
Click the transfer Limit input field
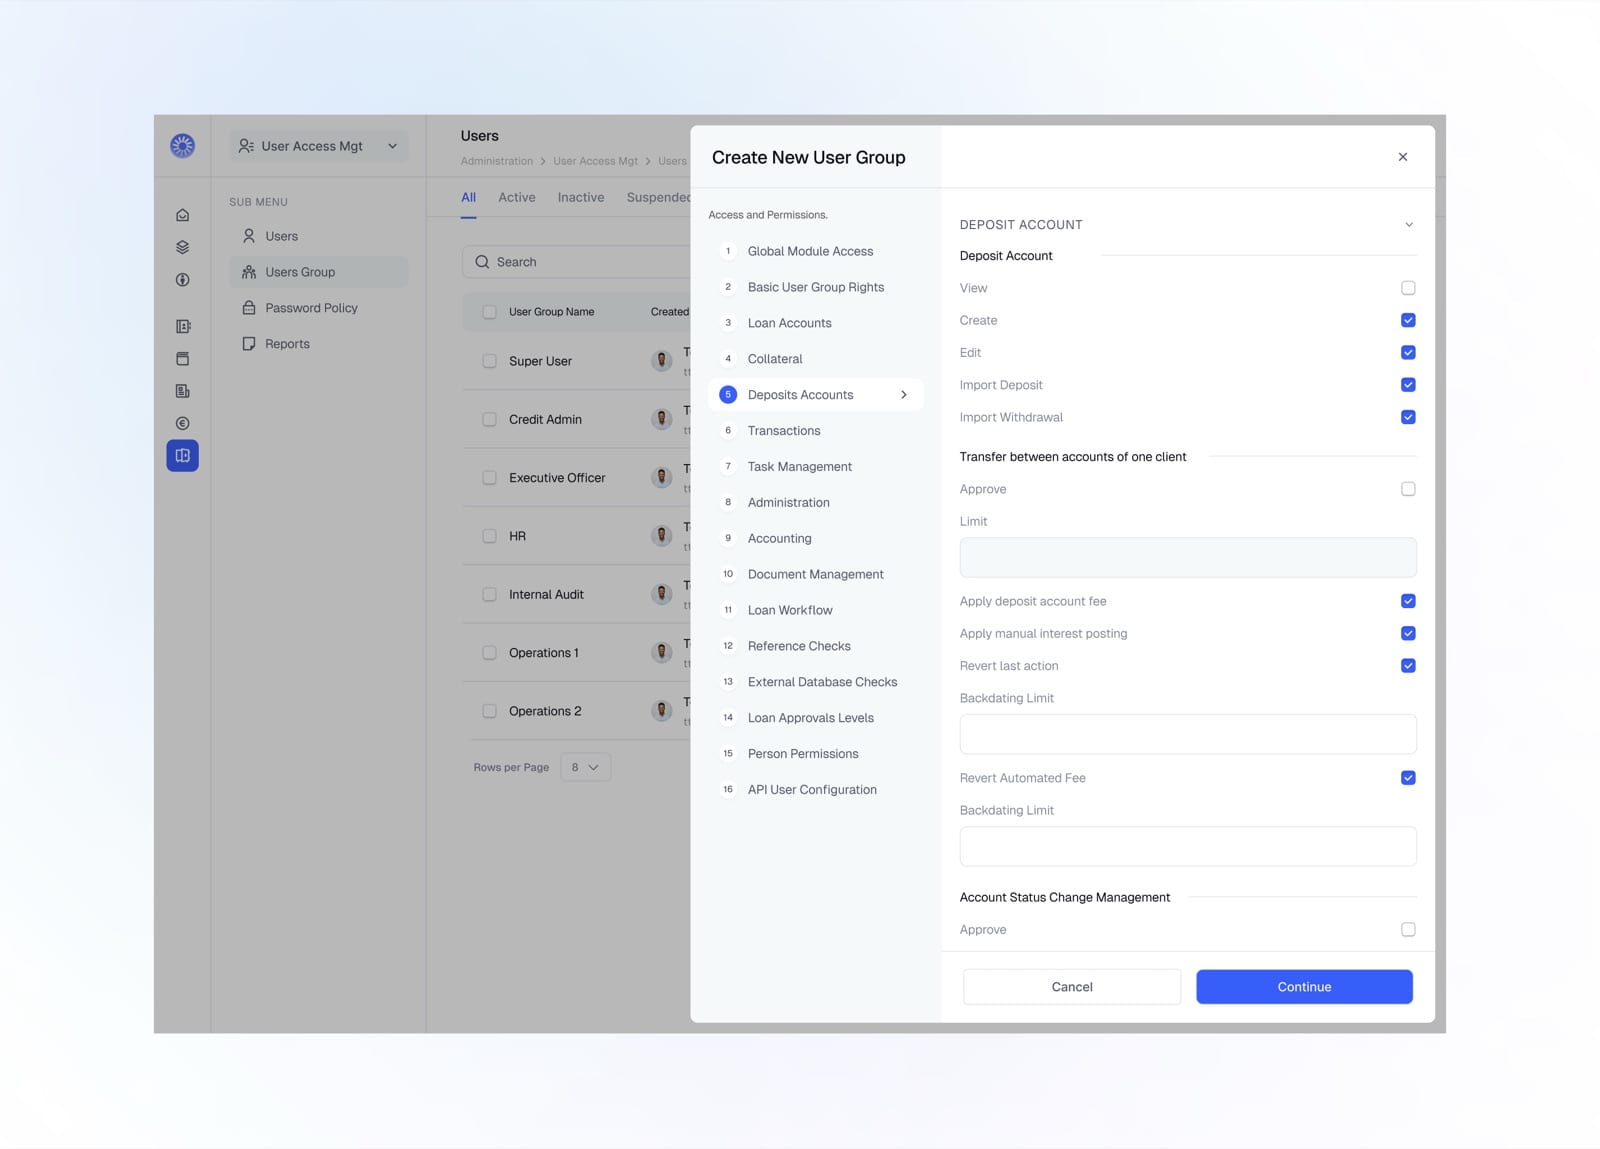[1188, 557]
